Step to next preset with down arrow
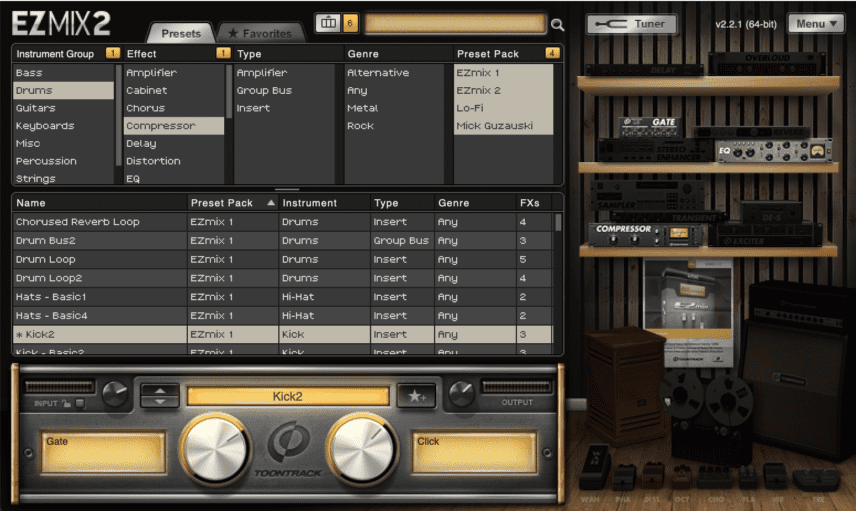This screenshot has height=511, width=856. 160,402
